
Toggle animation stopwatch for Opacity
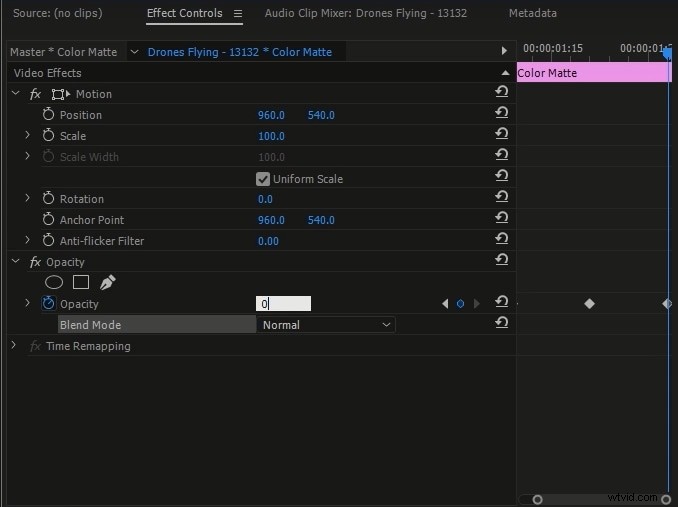(x=48, y=303)
